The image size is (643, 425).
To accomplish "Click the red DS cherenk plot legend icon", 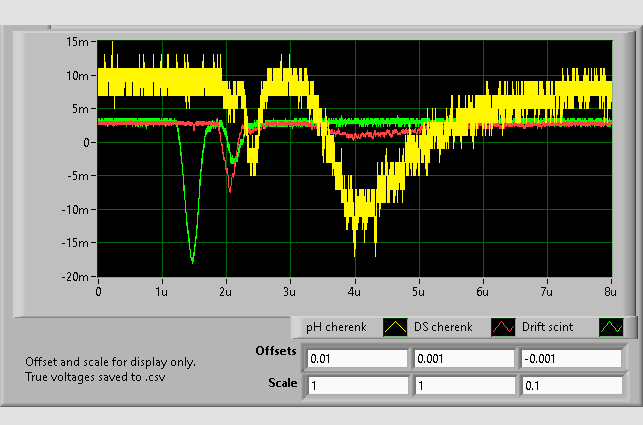I will click(503, 327).
